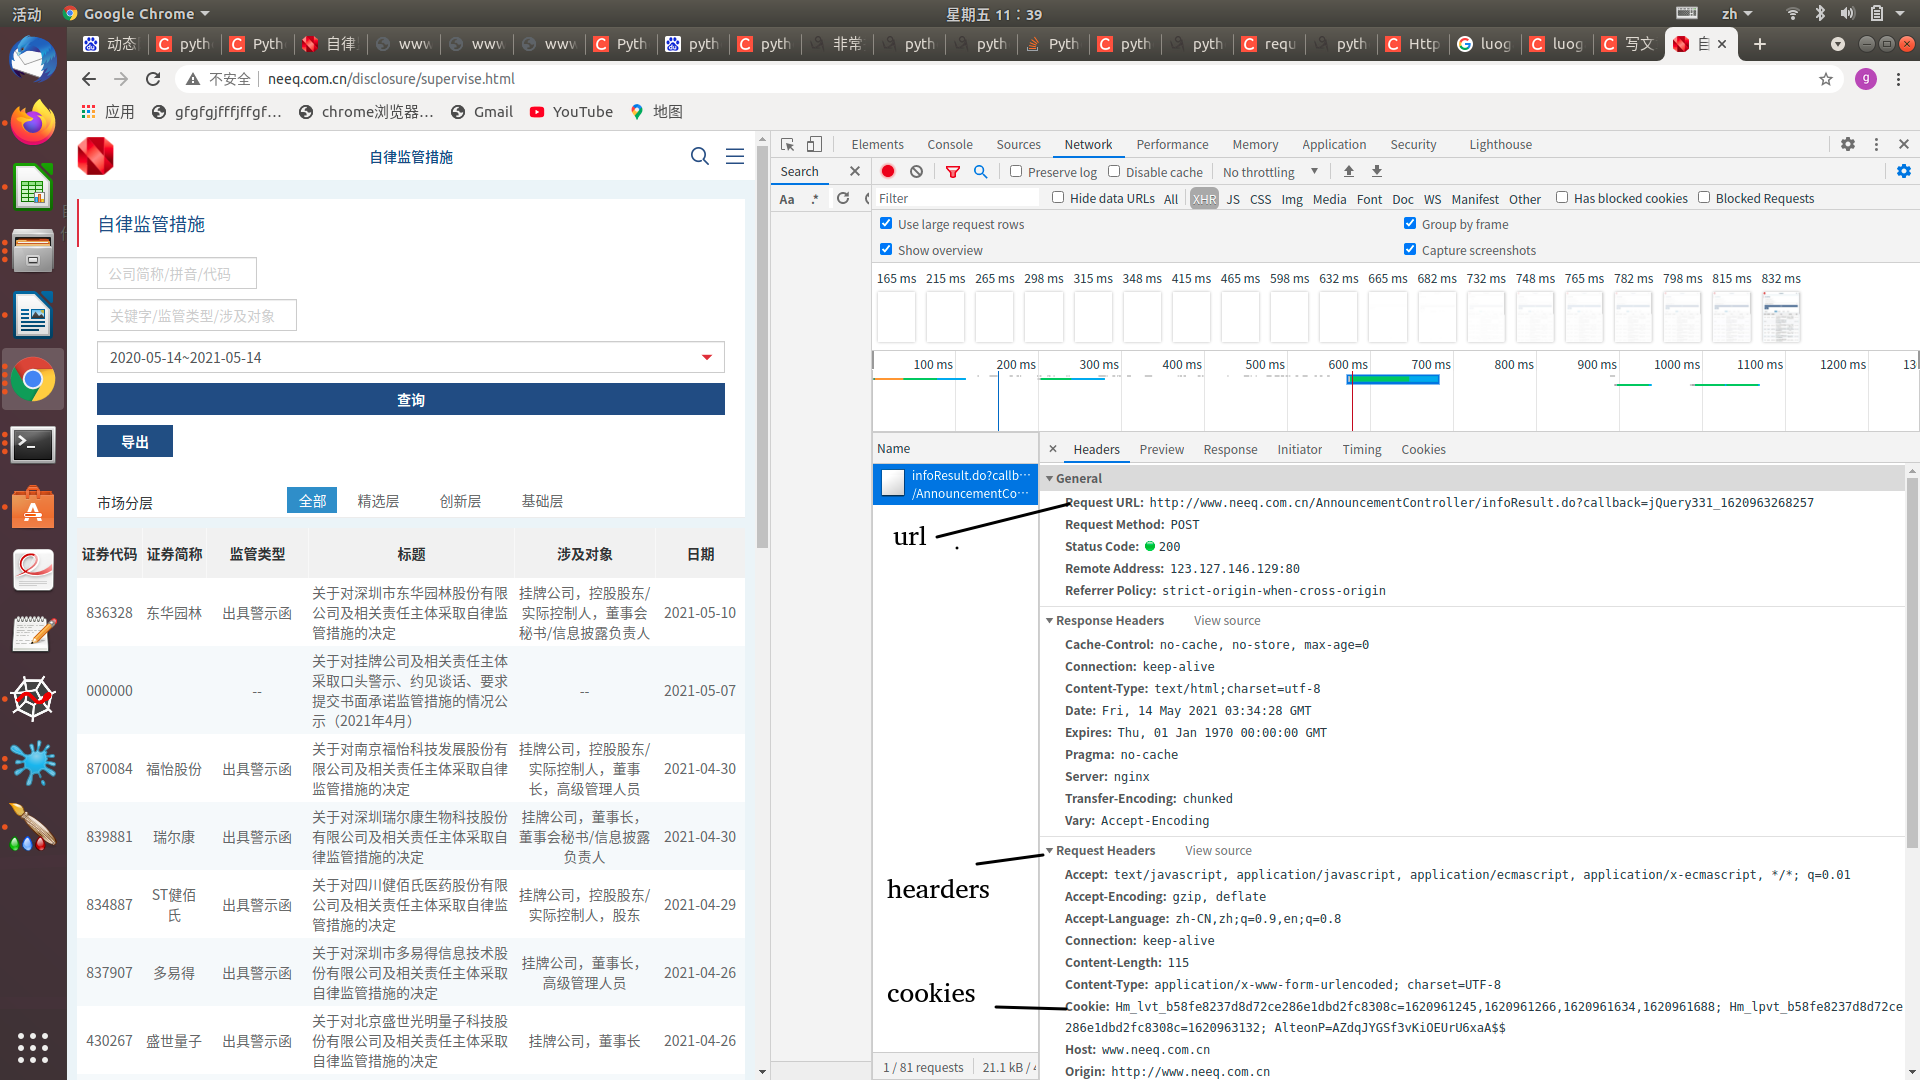Open the No throttling dropdown
This screenshot has width=1920, height=1080.
pos(1270,172)
